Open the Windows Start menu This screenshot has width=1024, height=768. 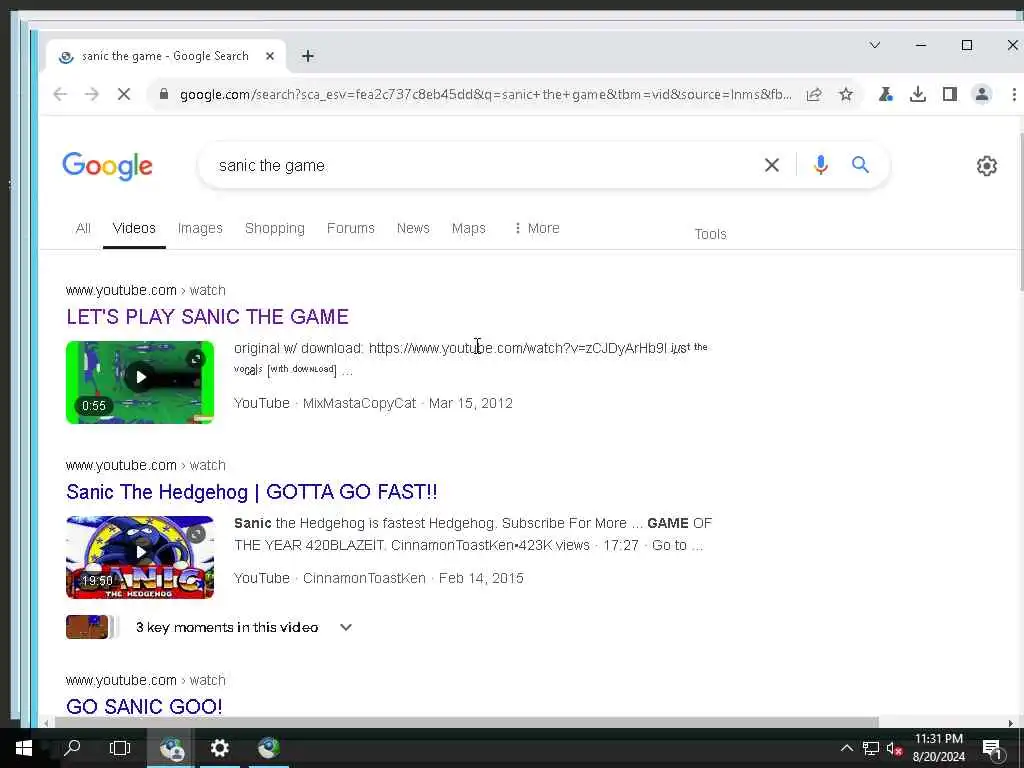tap(24, 748)
